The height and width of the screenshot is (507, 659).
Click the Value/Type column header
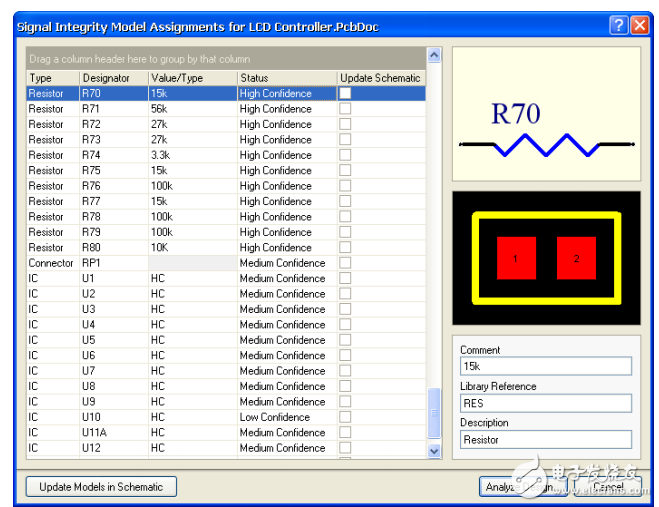tap(192, 78)
